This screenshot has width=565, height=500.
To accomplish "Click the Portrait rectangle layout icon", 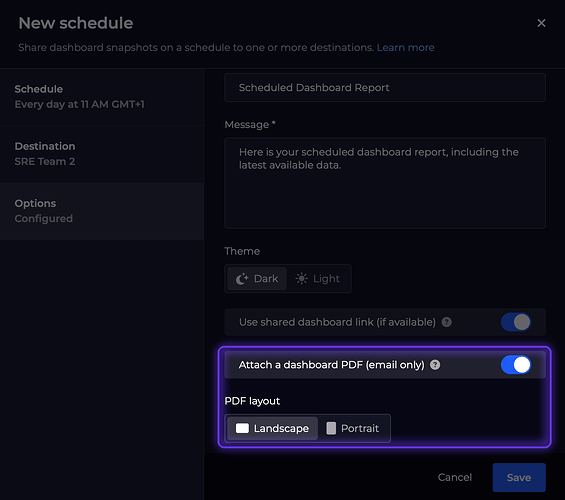I will tap(331, 428).
